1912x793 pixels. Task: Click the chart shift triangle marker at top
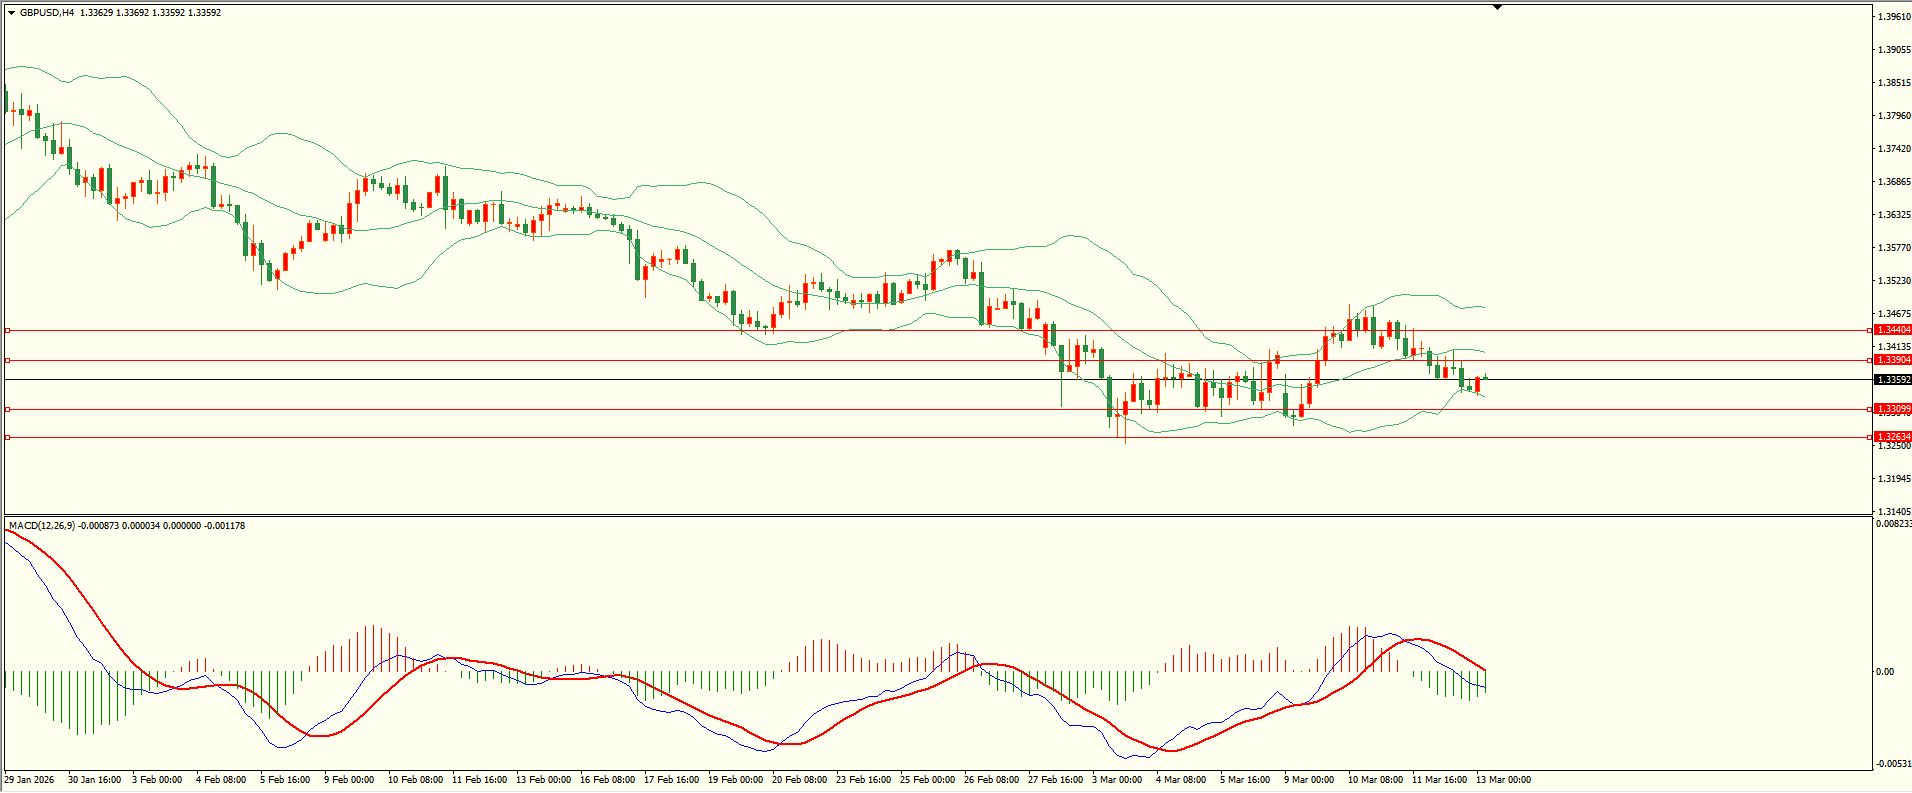(x=1497, y=7)
